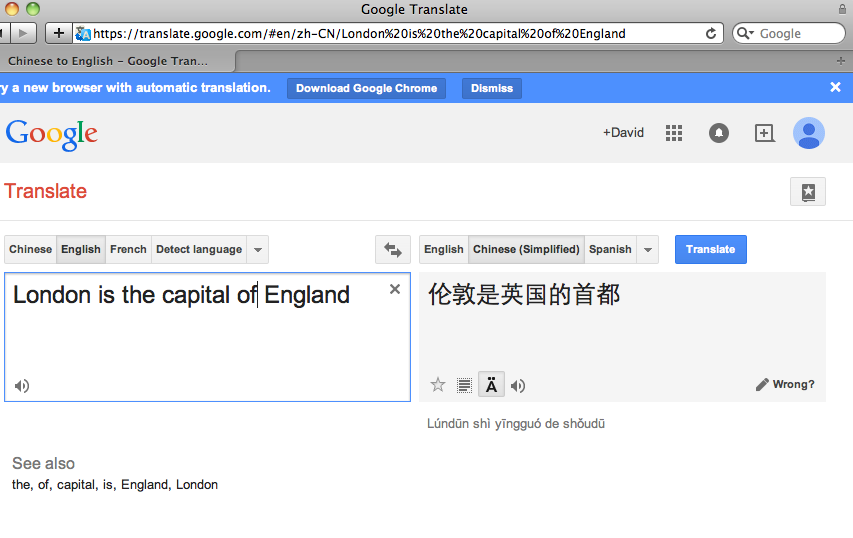Star the translation to save it
Viewport: 853px width, 538px height.
[x=437, y=385]
